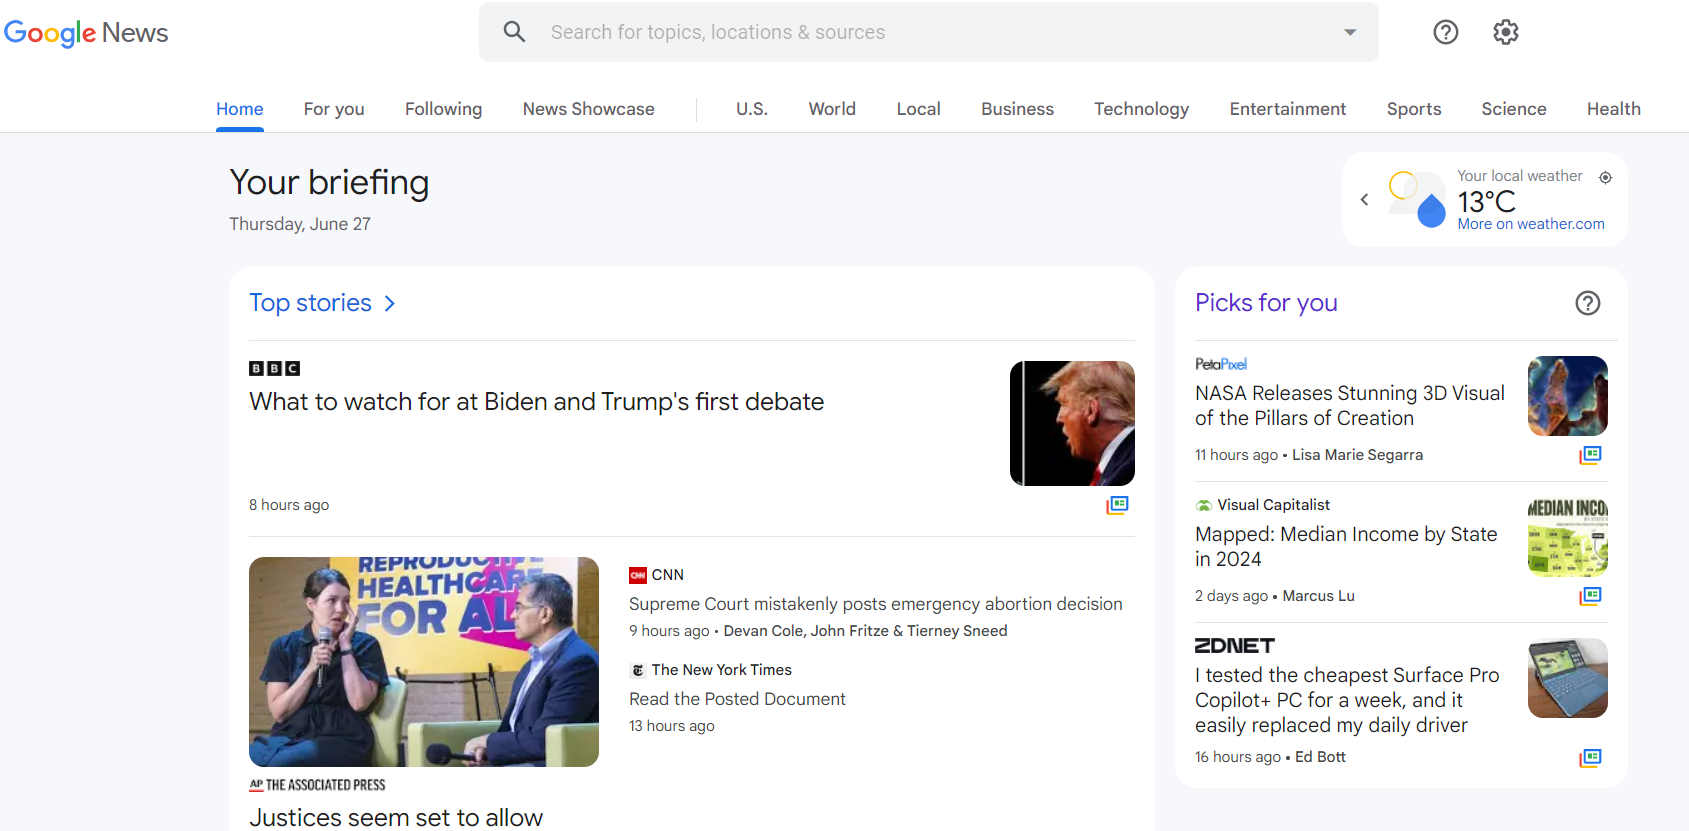Open the Science section

point(1514,109)
